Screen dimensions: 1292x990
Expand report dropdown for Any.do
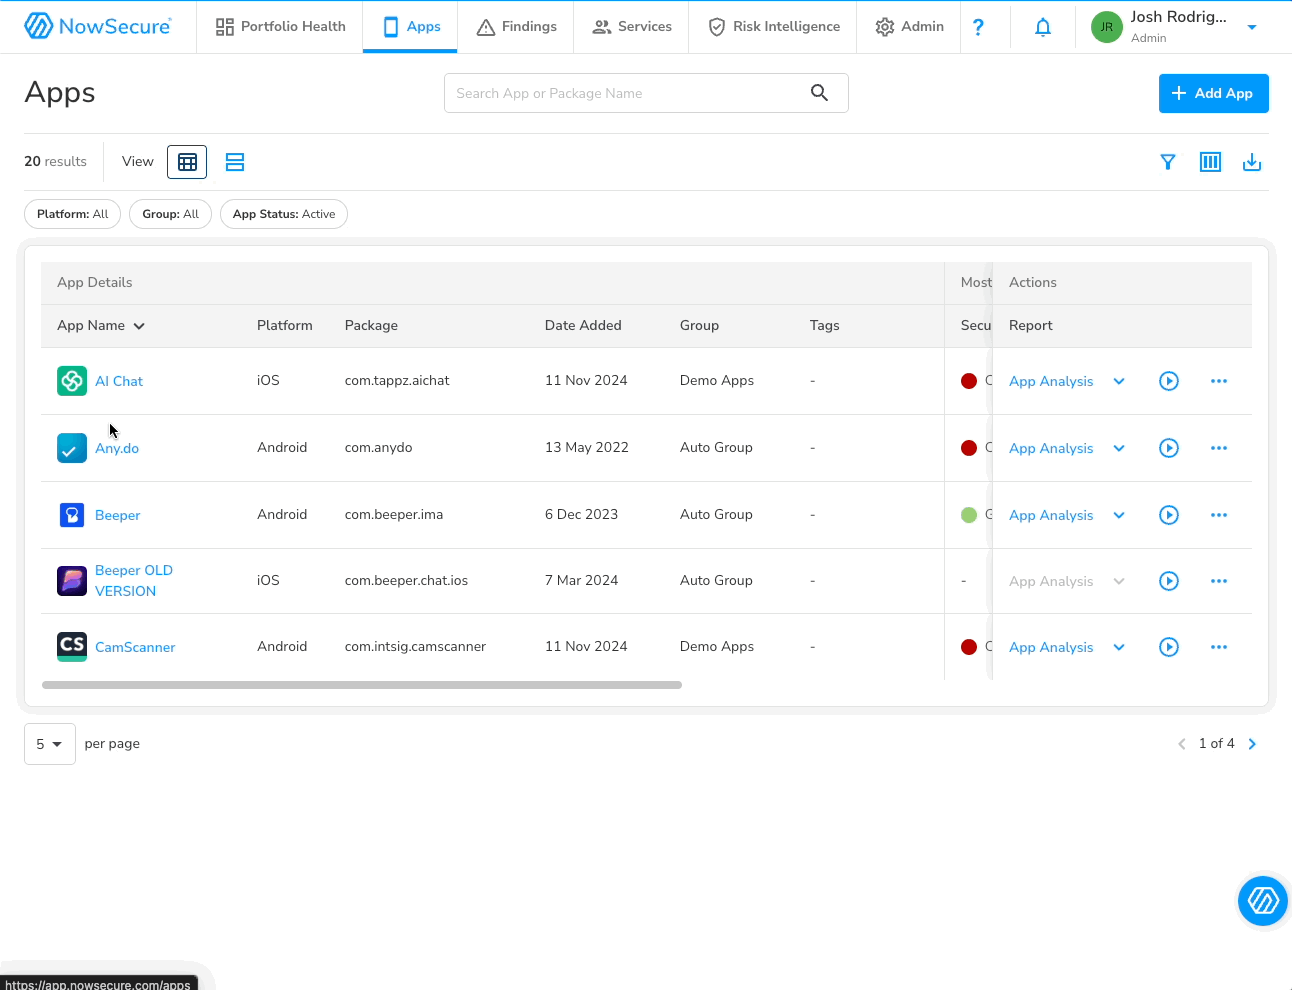[1119, 448]
